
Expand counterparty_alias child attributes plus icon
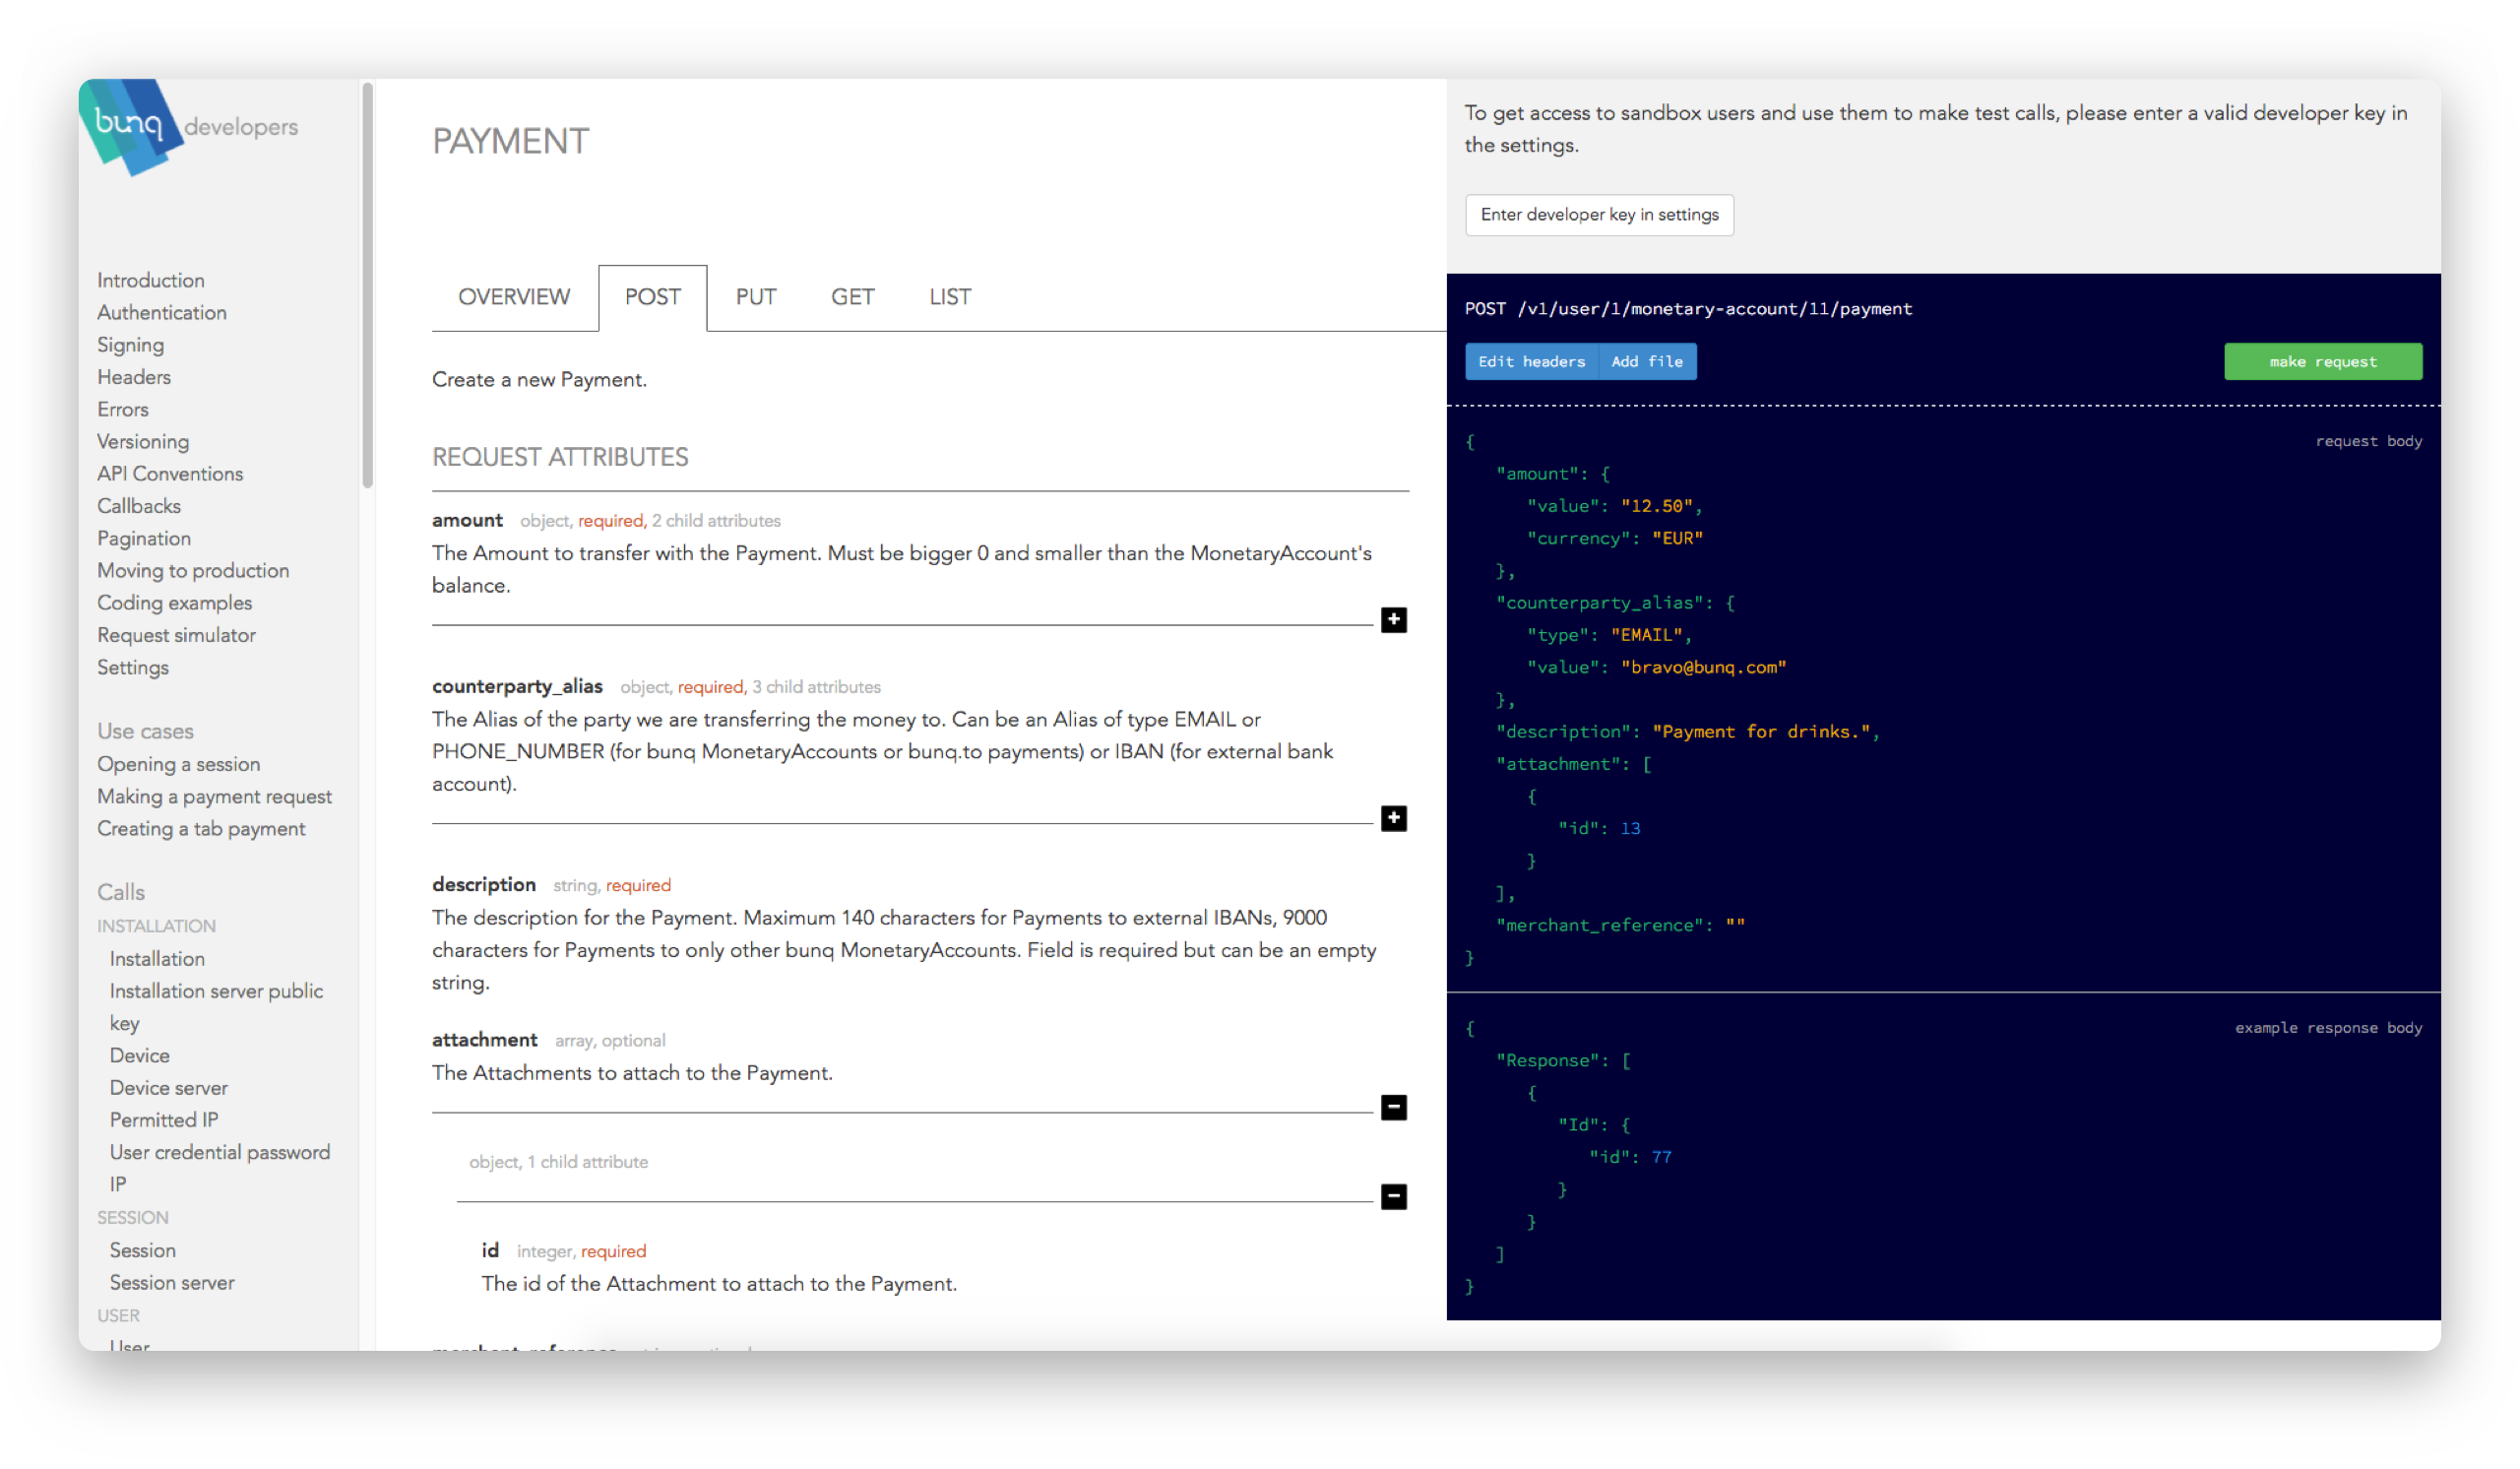[x=1393, y=818]
